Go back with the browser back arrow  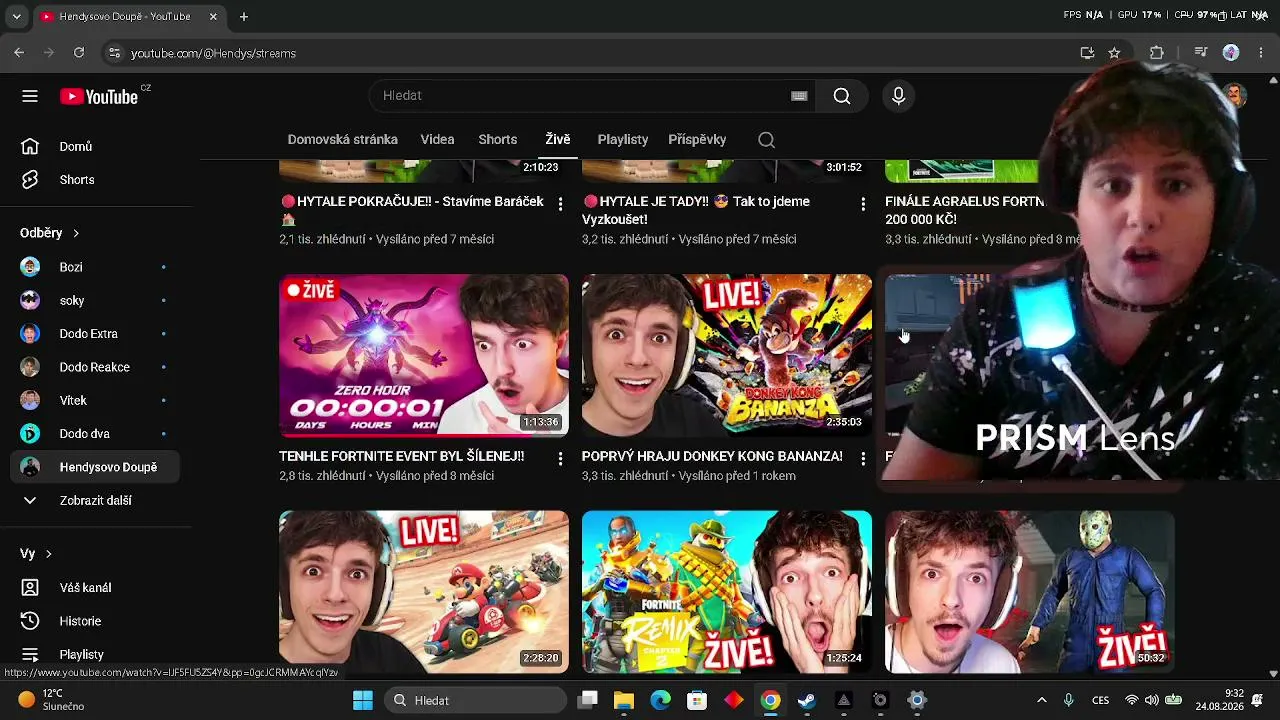pos(19,53)
